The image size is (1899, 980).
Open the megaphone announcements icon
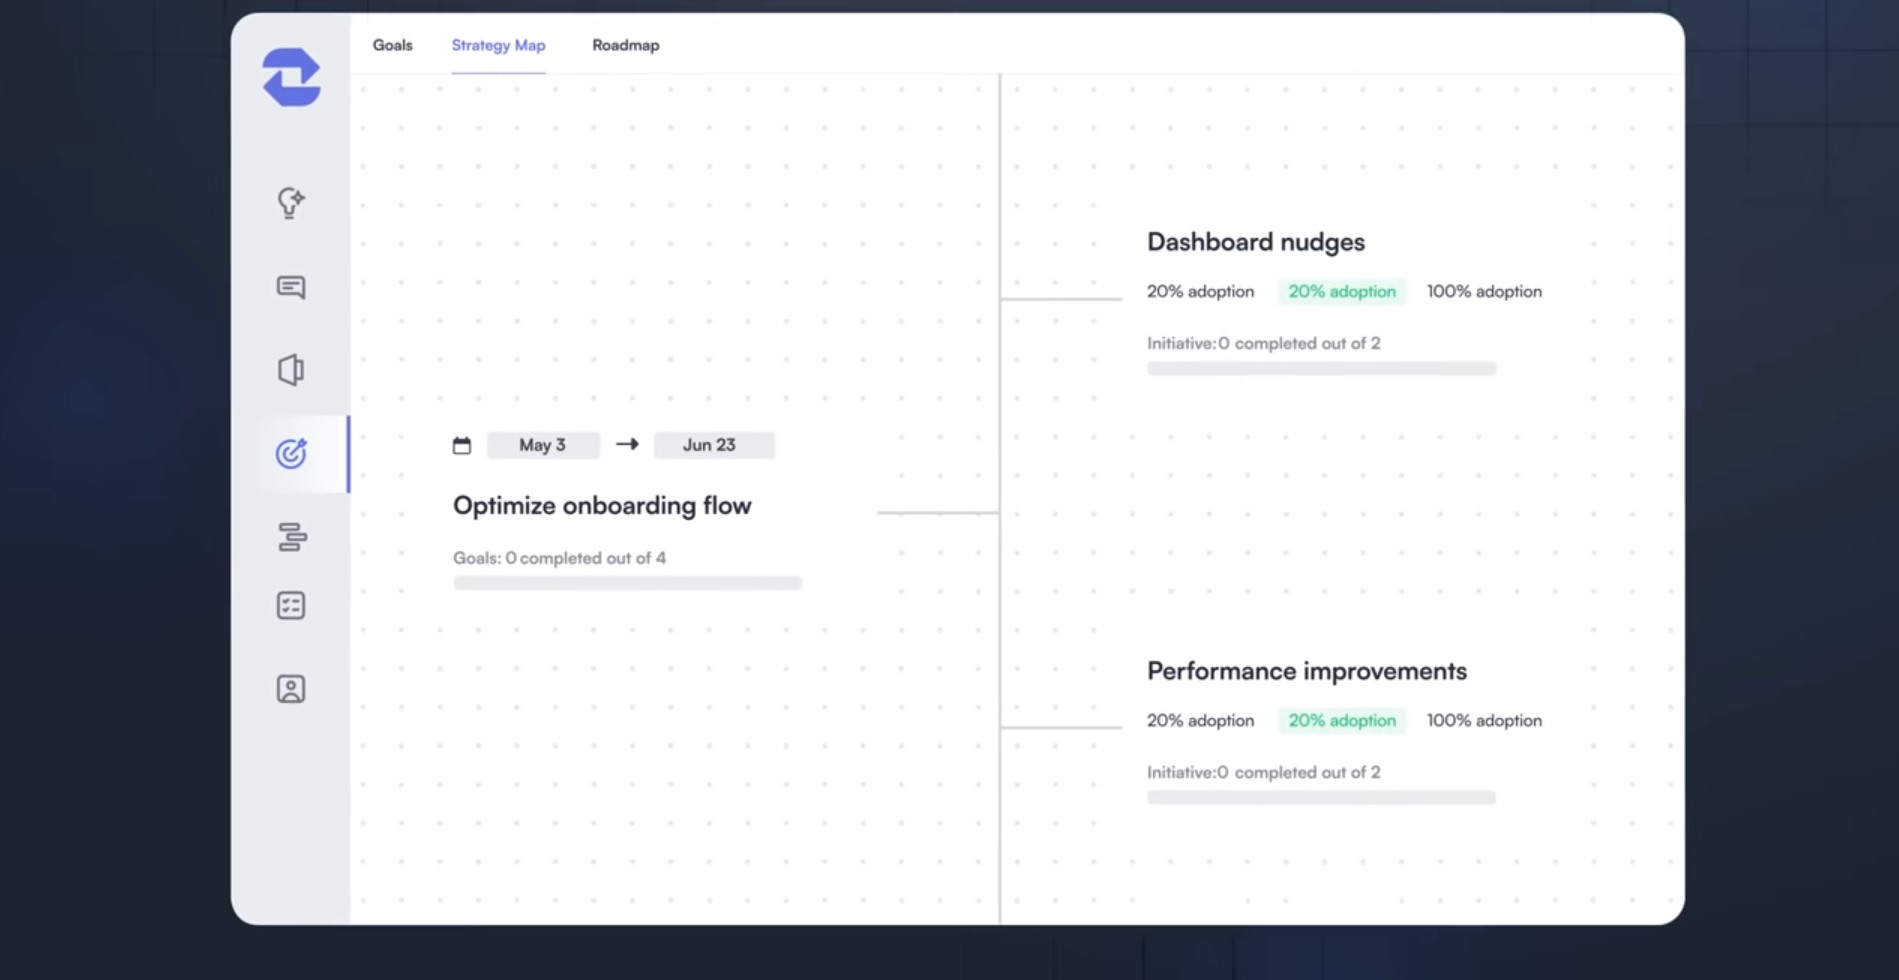[x=291, y=370]
